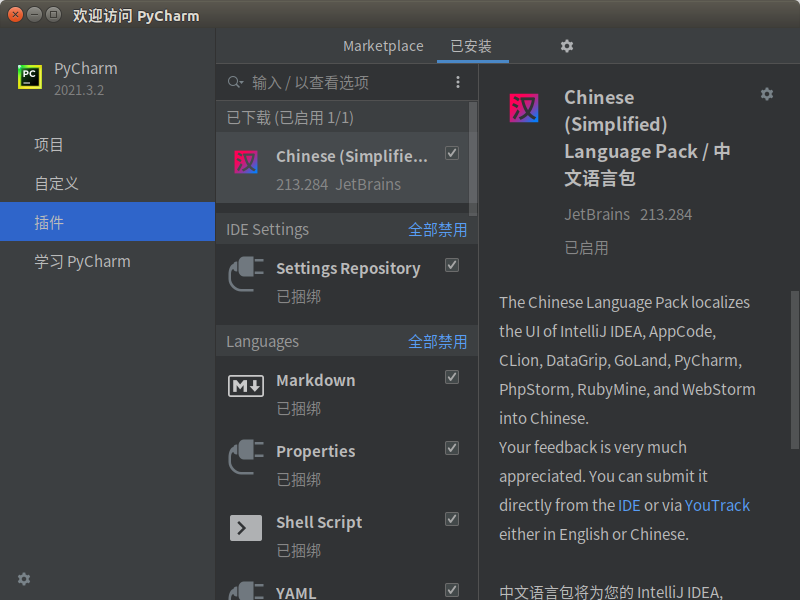Toggle the Properties plugin checkbox
The height and width of the screenshot is (600, 800).
pyautogui.click(x=452, y=448)
